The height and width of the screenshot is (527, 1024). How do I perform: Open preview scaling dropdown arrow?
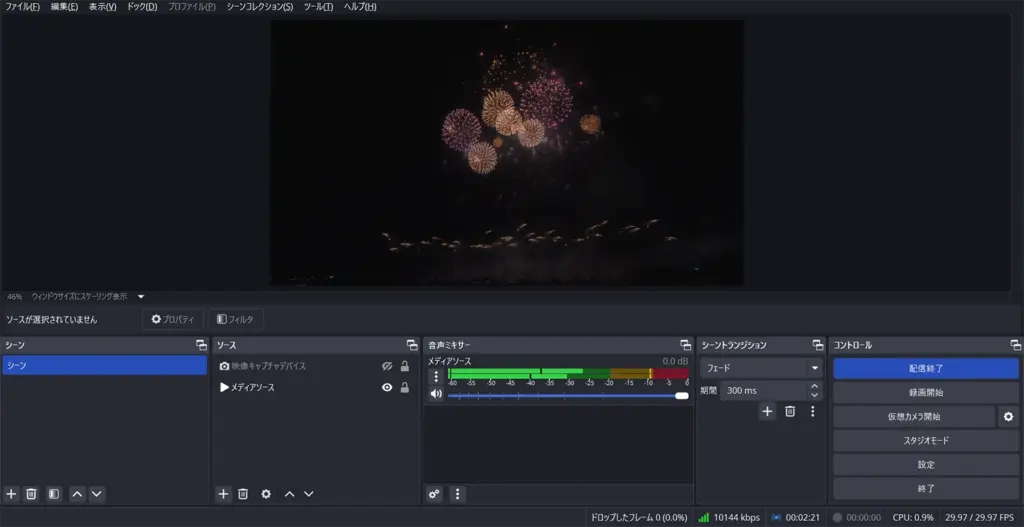click(141, 297)
